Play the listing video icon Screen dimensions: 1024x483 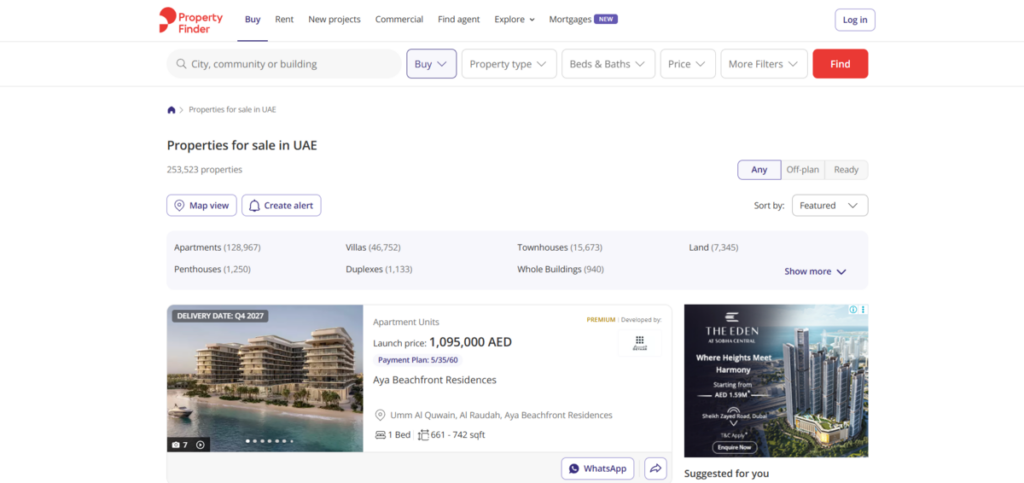click(x=200, y=444)
